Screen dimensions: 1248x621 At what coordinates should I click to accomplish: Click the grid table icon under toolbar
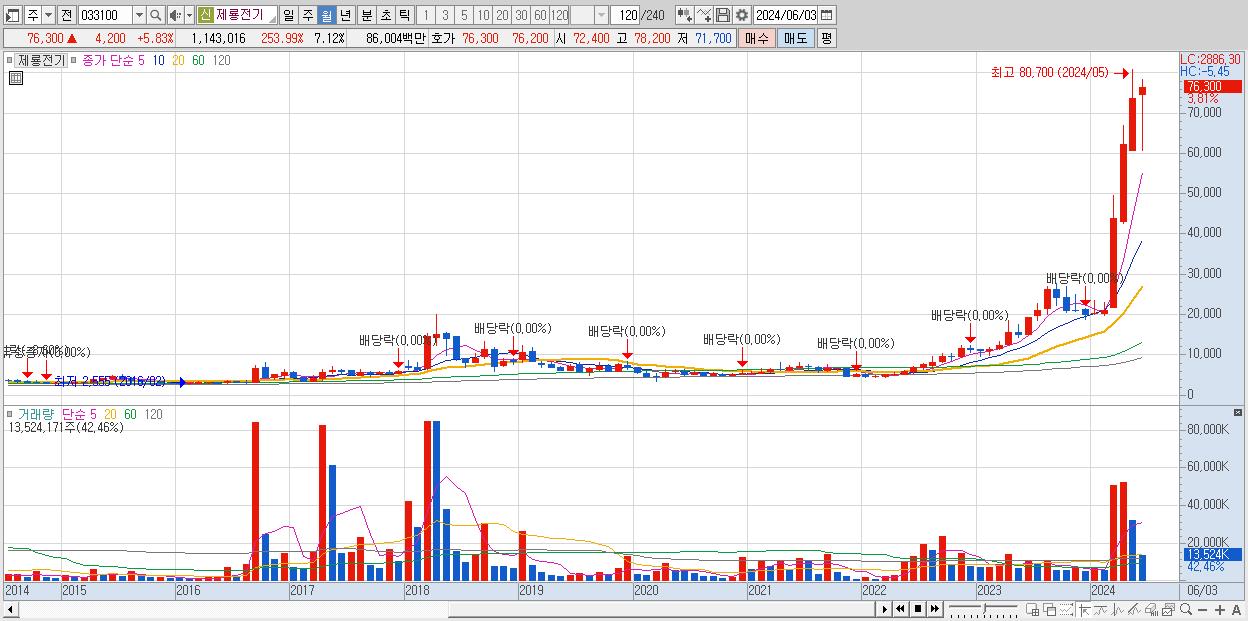[x=16, y=76]
